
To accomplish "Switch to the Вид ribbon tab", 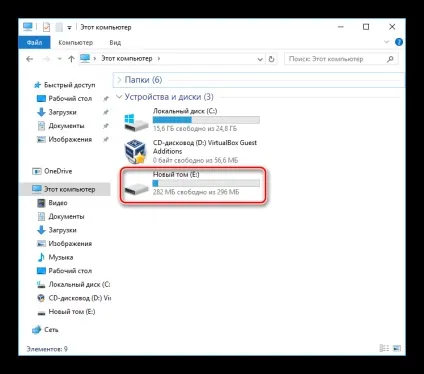I will click(x=115, y=43).
